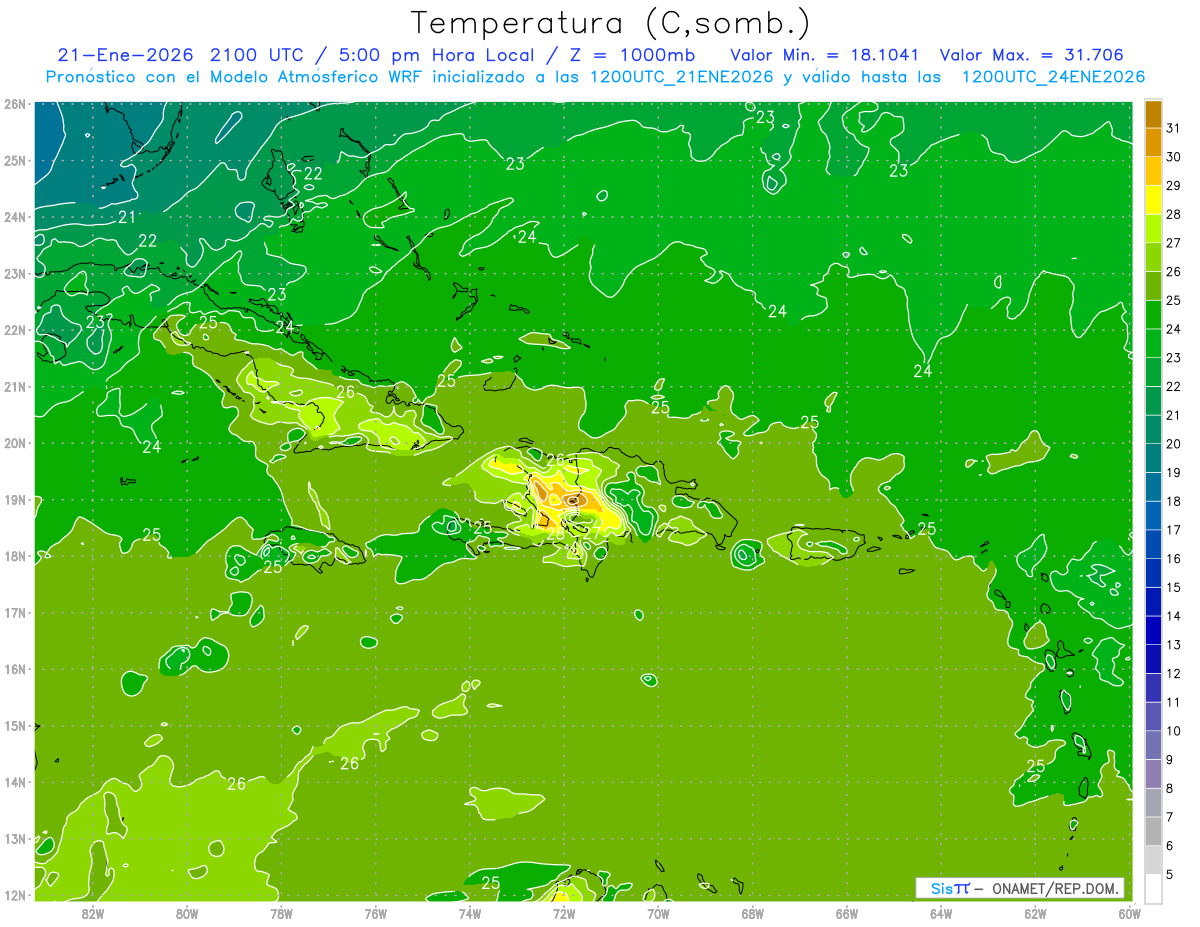Click the 'Valor Max. = 31.706' value
Viewport: 1200px width, 927px height.
pyautogui.click(x=1032, y=55)
